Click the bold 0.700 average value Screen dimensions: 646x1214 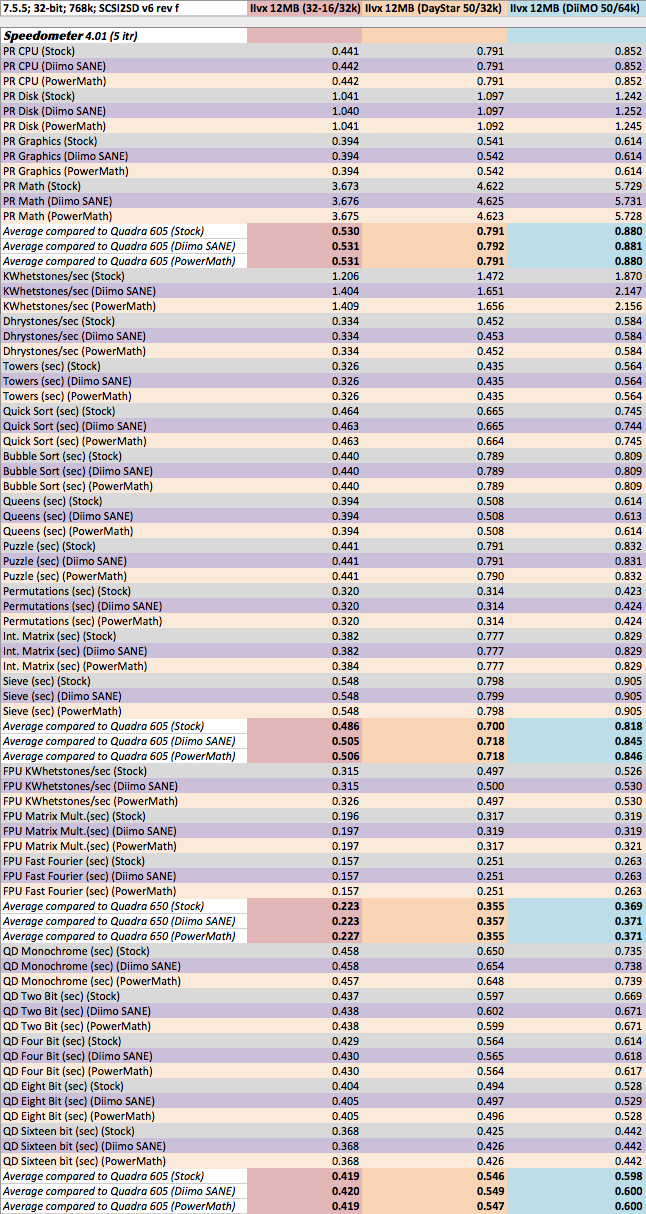point(489,726)
